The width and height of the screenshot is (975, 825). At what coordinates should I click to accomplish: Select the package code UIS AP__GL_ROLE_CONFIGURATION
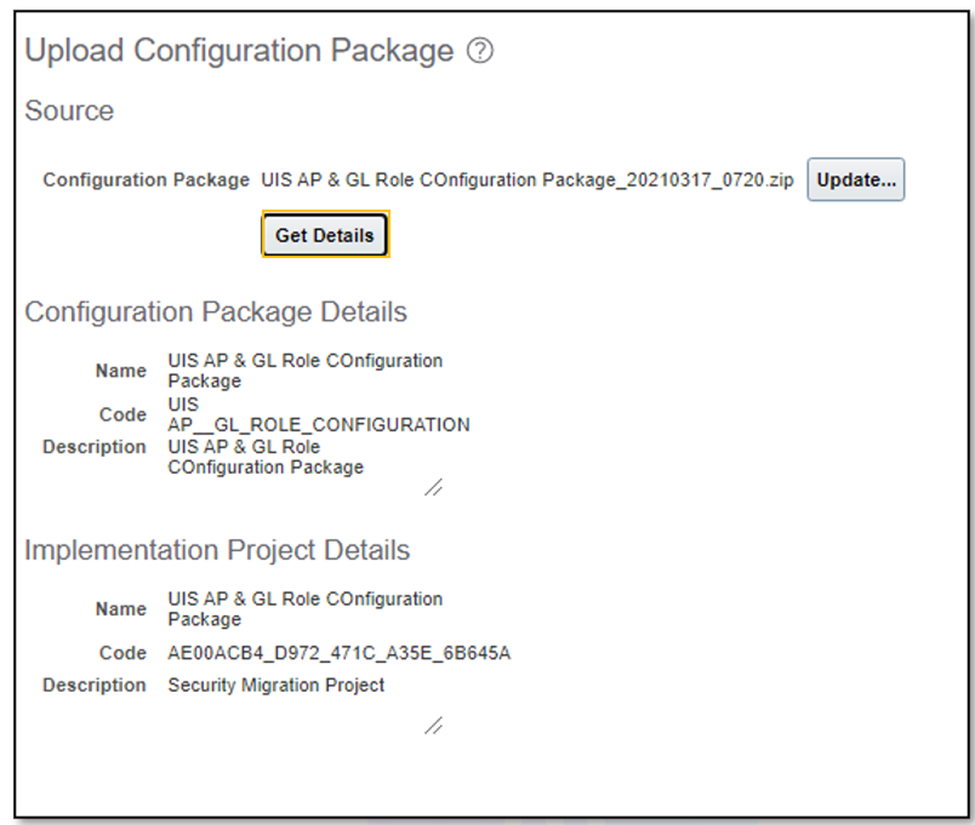[x=318, y=415]
